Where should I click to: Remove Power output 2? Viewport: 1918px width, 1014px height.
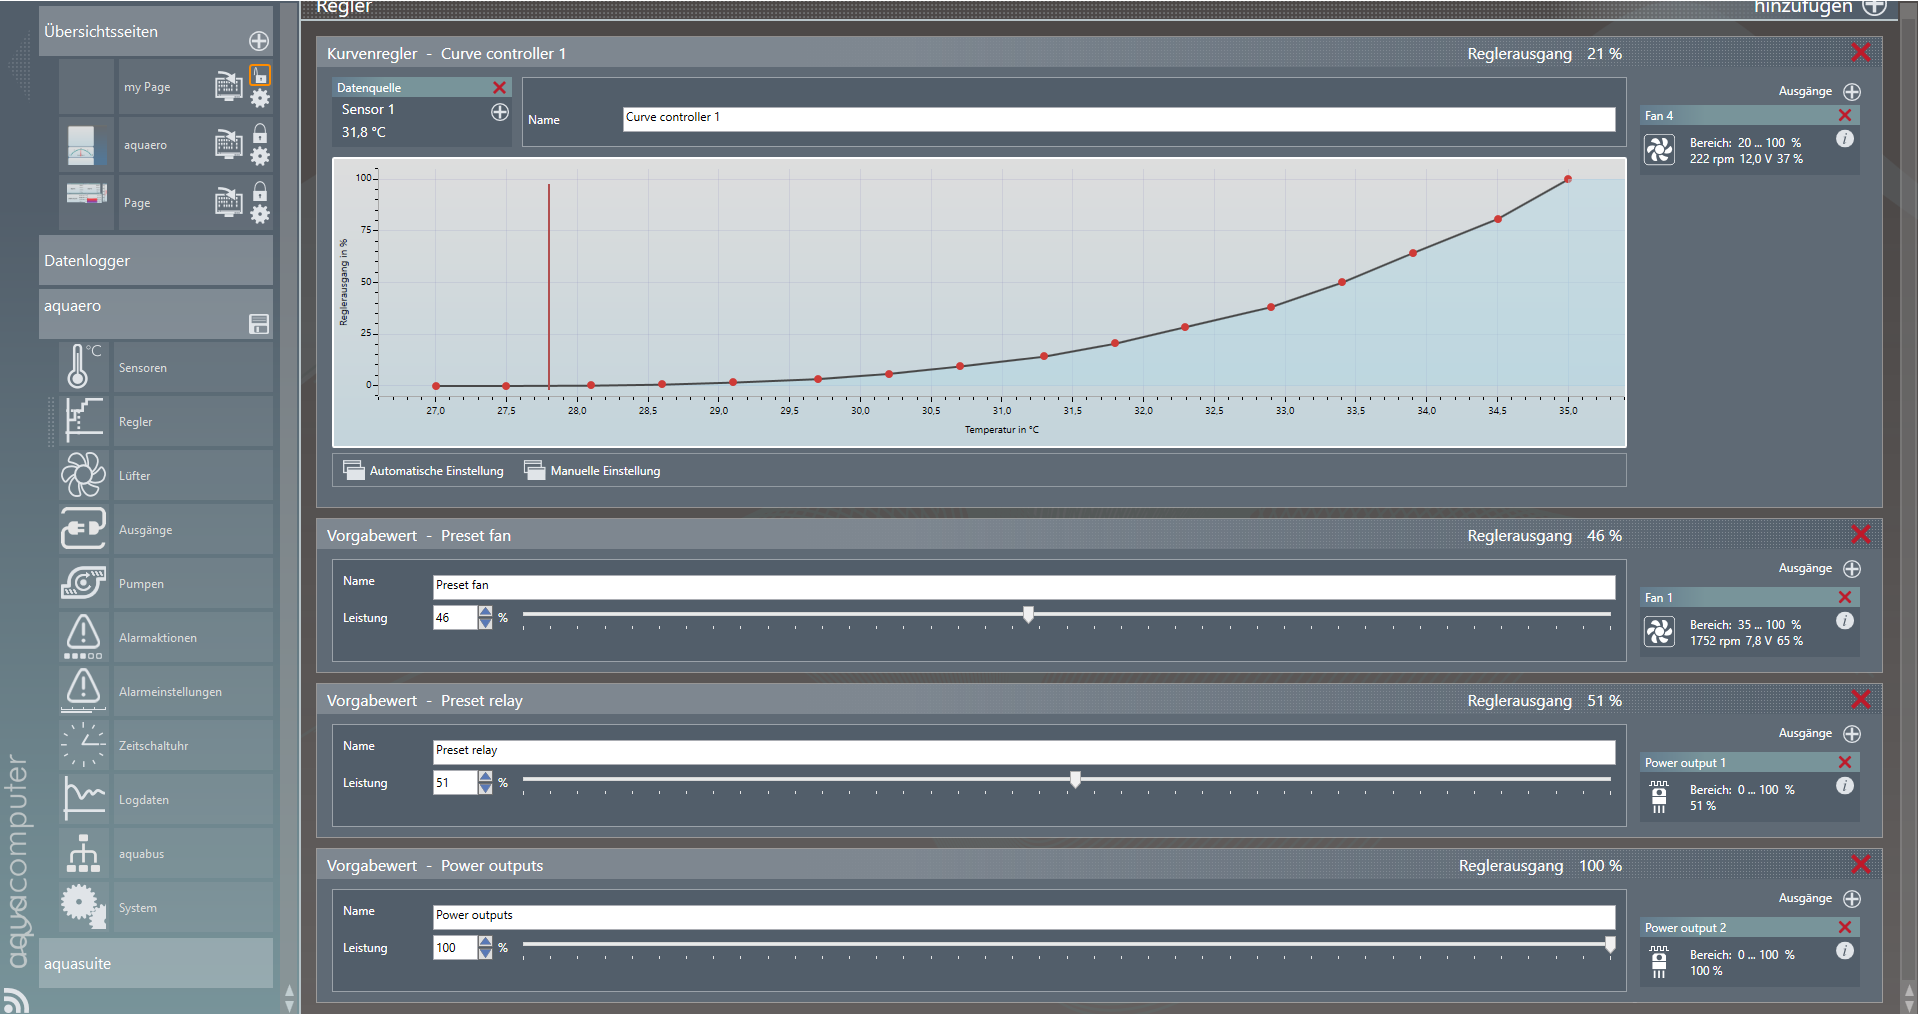[1845, 927]
